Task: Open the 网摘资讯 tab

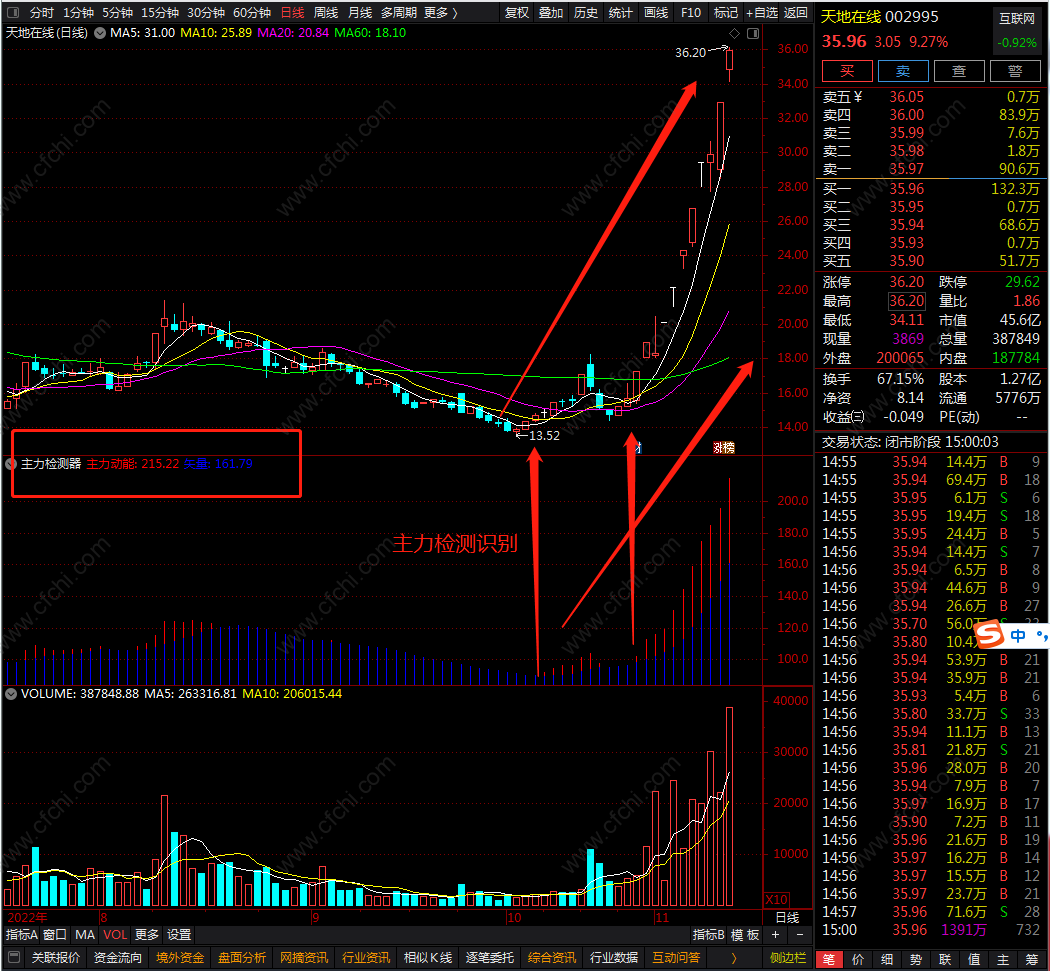Action: tap(304, 958)
